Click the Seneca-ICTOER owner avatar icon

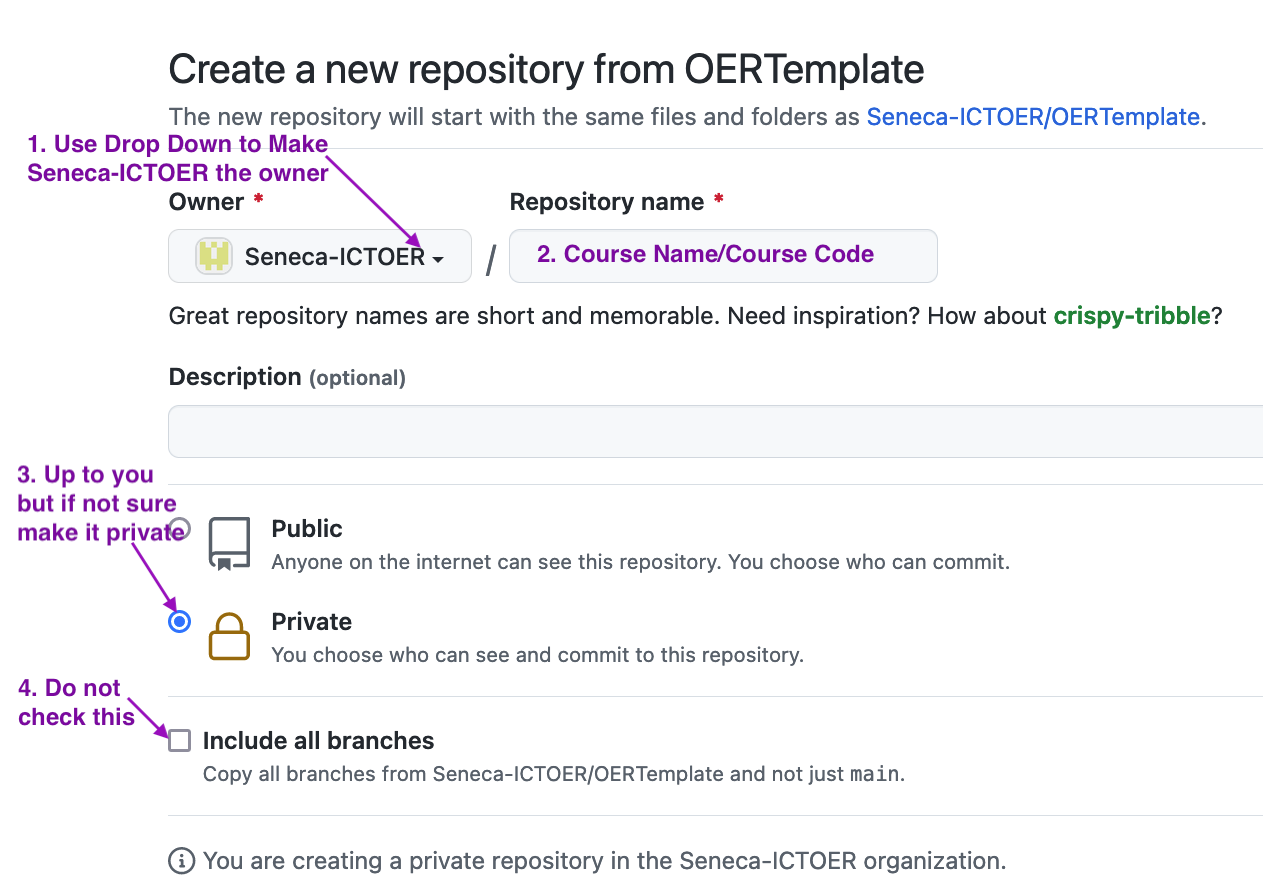click(213, 256)
